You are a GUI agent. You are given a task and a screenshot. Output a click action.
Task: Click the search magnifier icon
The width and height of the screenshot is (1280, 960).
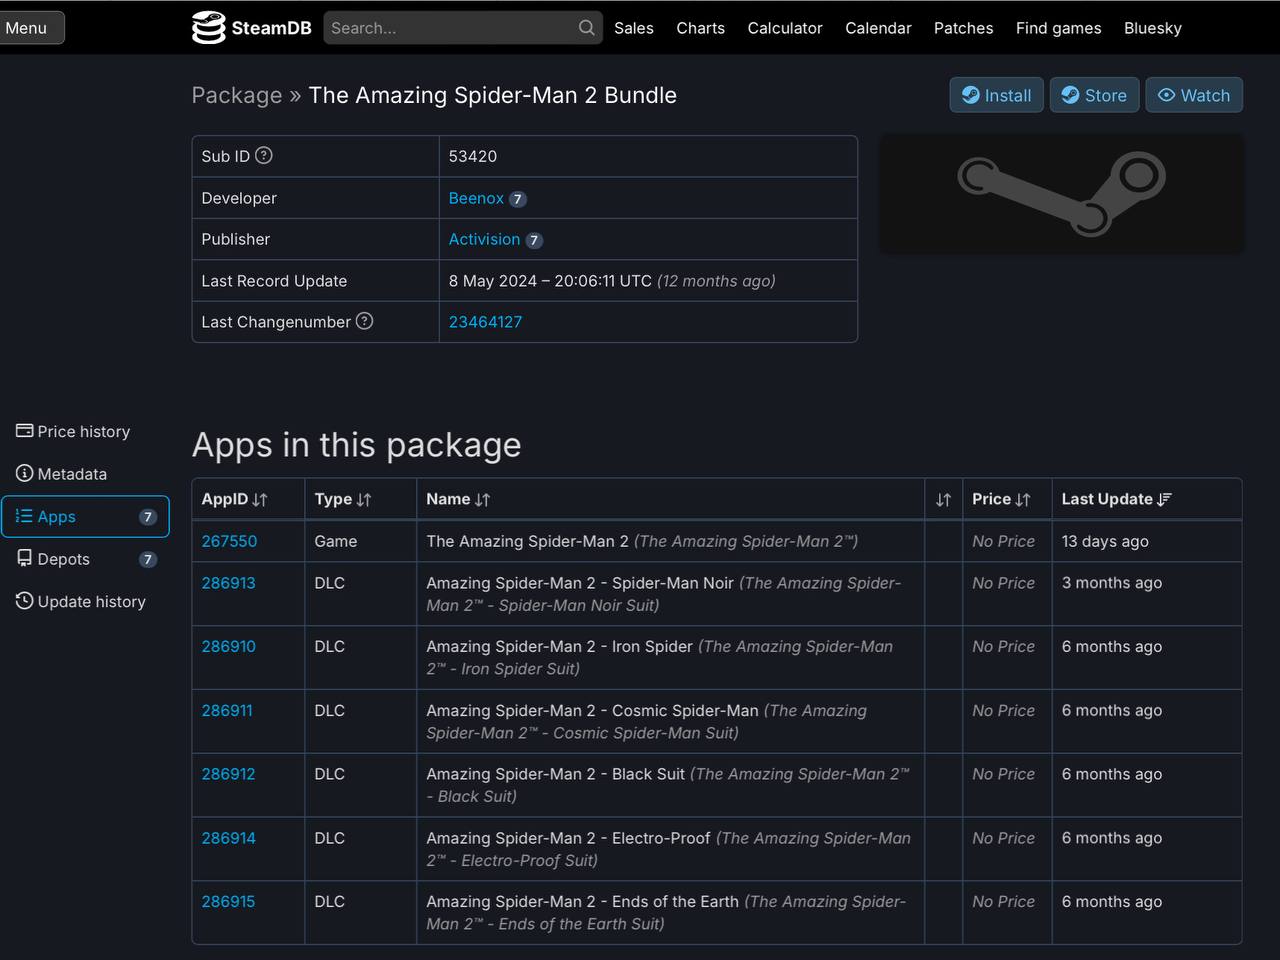point(586,28)
